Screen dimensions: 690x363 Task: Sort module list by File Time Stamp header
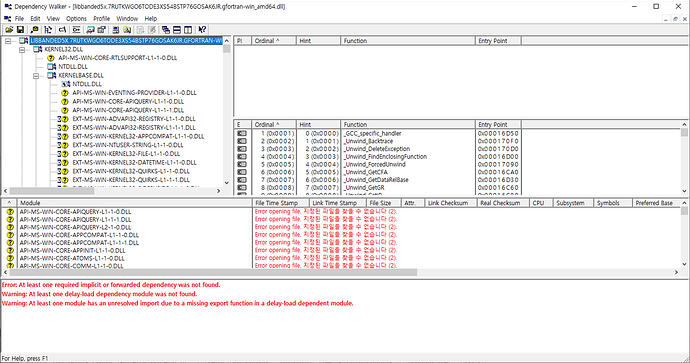pyautogui.click(x=280, y=203)
